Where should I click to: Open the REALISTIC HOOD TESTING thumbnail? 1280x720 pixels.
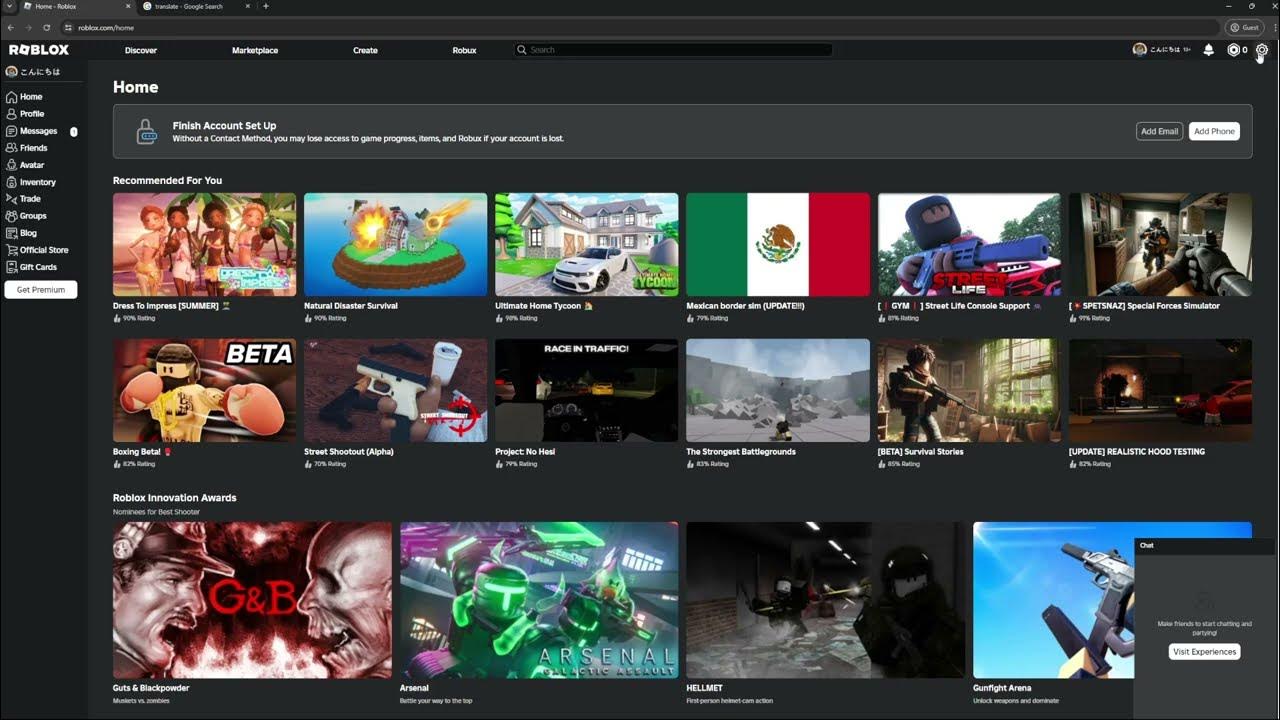1160,390
